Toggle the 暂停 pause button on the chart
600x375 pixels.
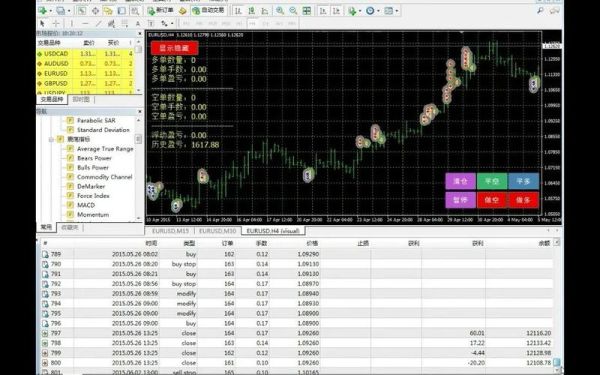tap(460, 200)
